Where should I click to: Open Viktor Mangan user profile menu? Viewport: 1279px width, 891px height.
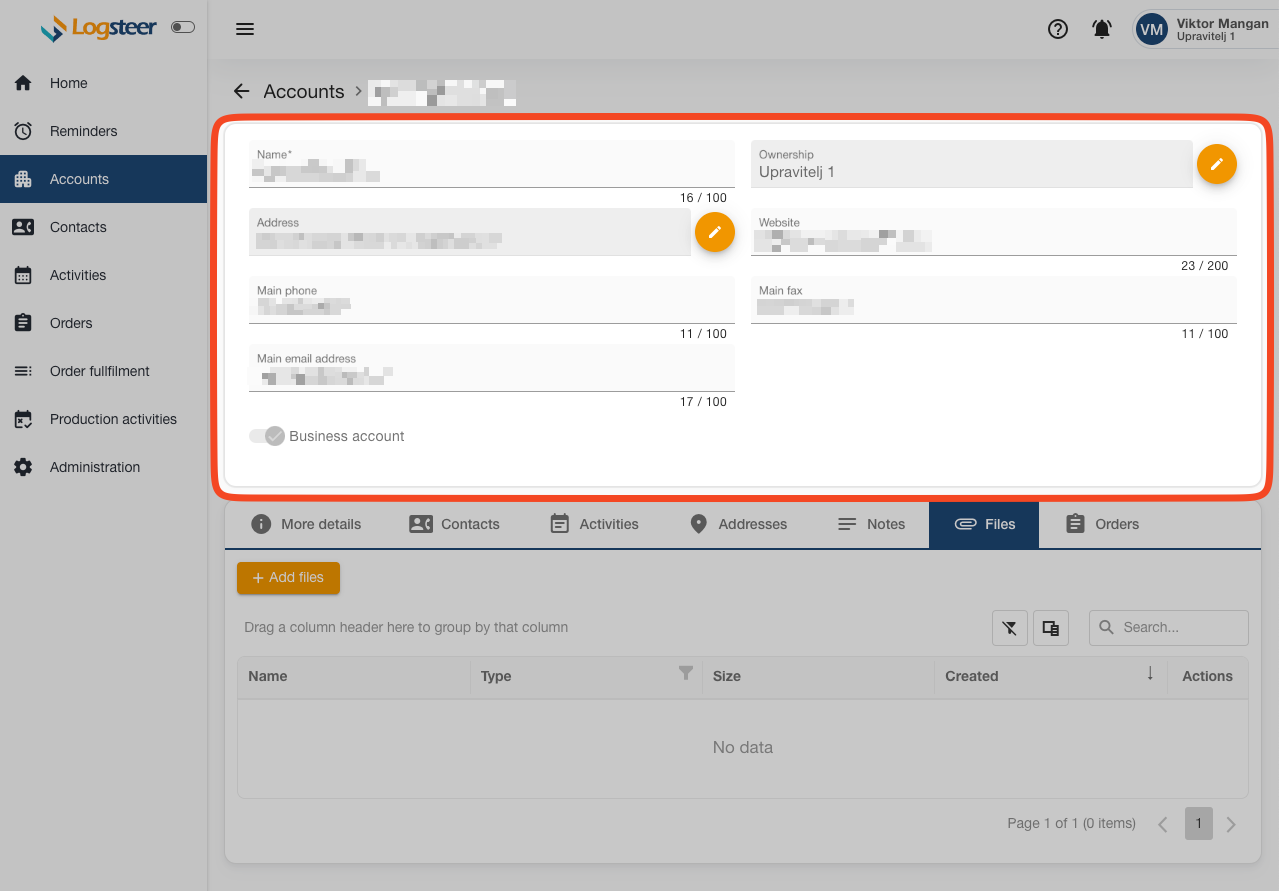tap(1203, 29)
